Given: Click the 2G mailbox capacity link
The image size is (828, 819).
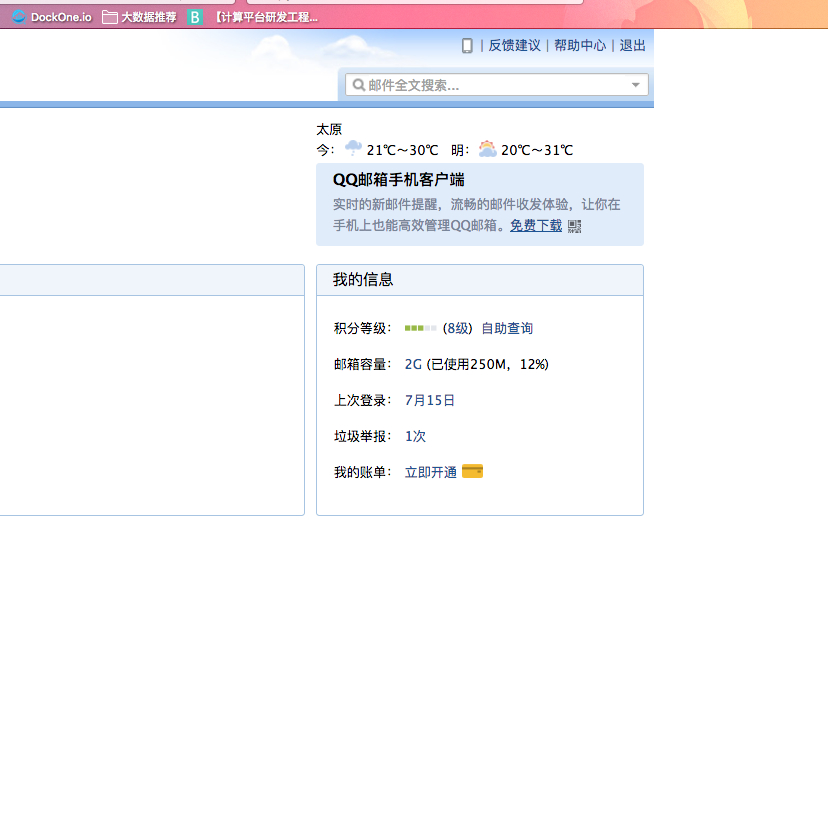Looking at the screenshot, I should pyautogui.click(x=413, y=364).
